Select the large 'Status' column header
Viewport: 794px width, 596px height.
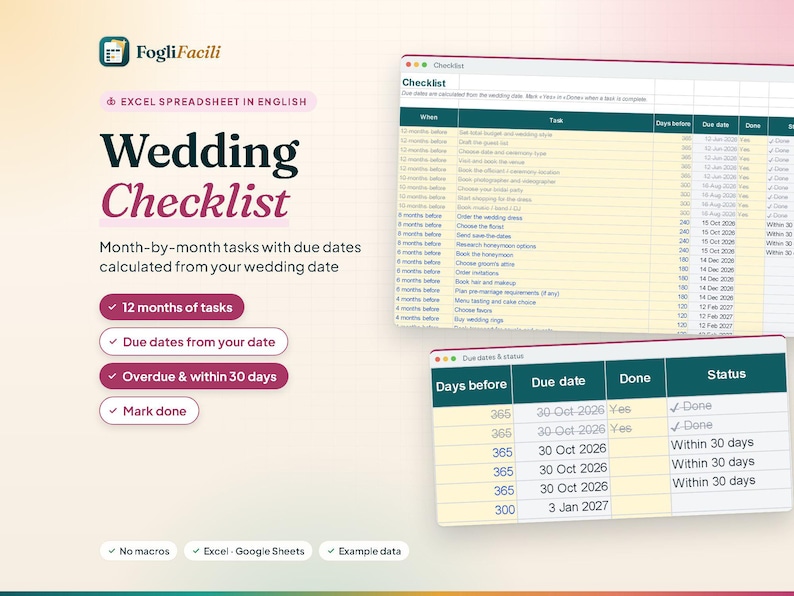(726, 374)
